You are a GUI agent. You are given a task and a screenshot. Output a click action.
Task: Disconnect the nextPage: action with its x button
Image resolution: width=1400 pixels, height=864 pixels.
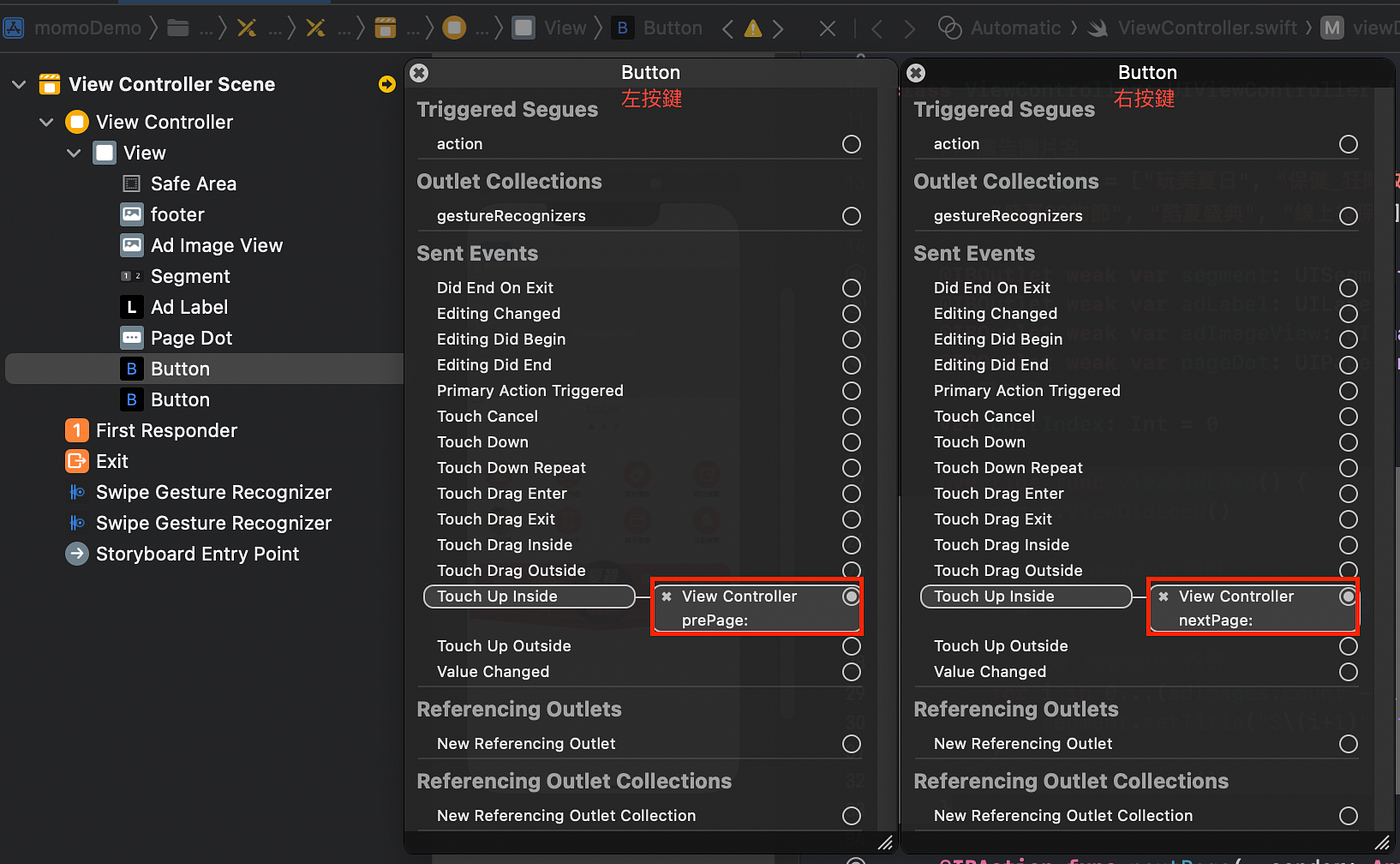(1163, 595)
